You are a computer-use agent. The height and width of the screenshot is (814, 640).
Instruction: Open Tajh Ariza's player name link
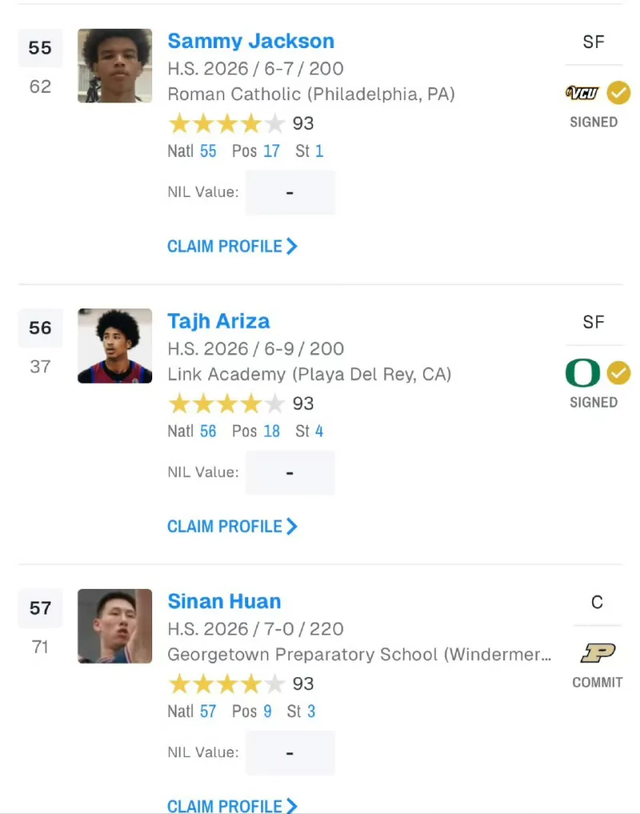click(218, 321)
